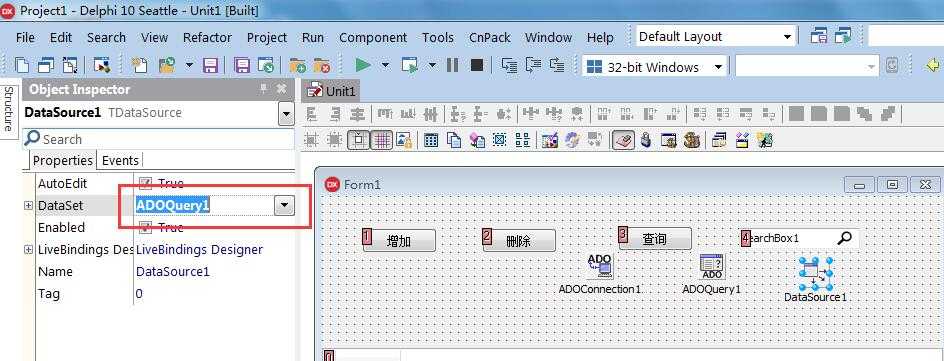Open the Project menu
Image resolution: width=944 pixels, height=361 pixels.
click(267, 37)
